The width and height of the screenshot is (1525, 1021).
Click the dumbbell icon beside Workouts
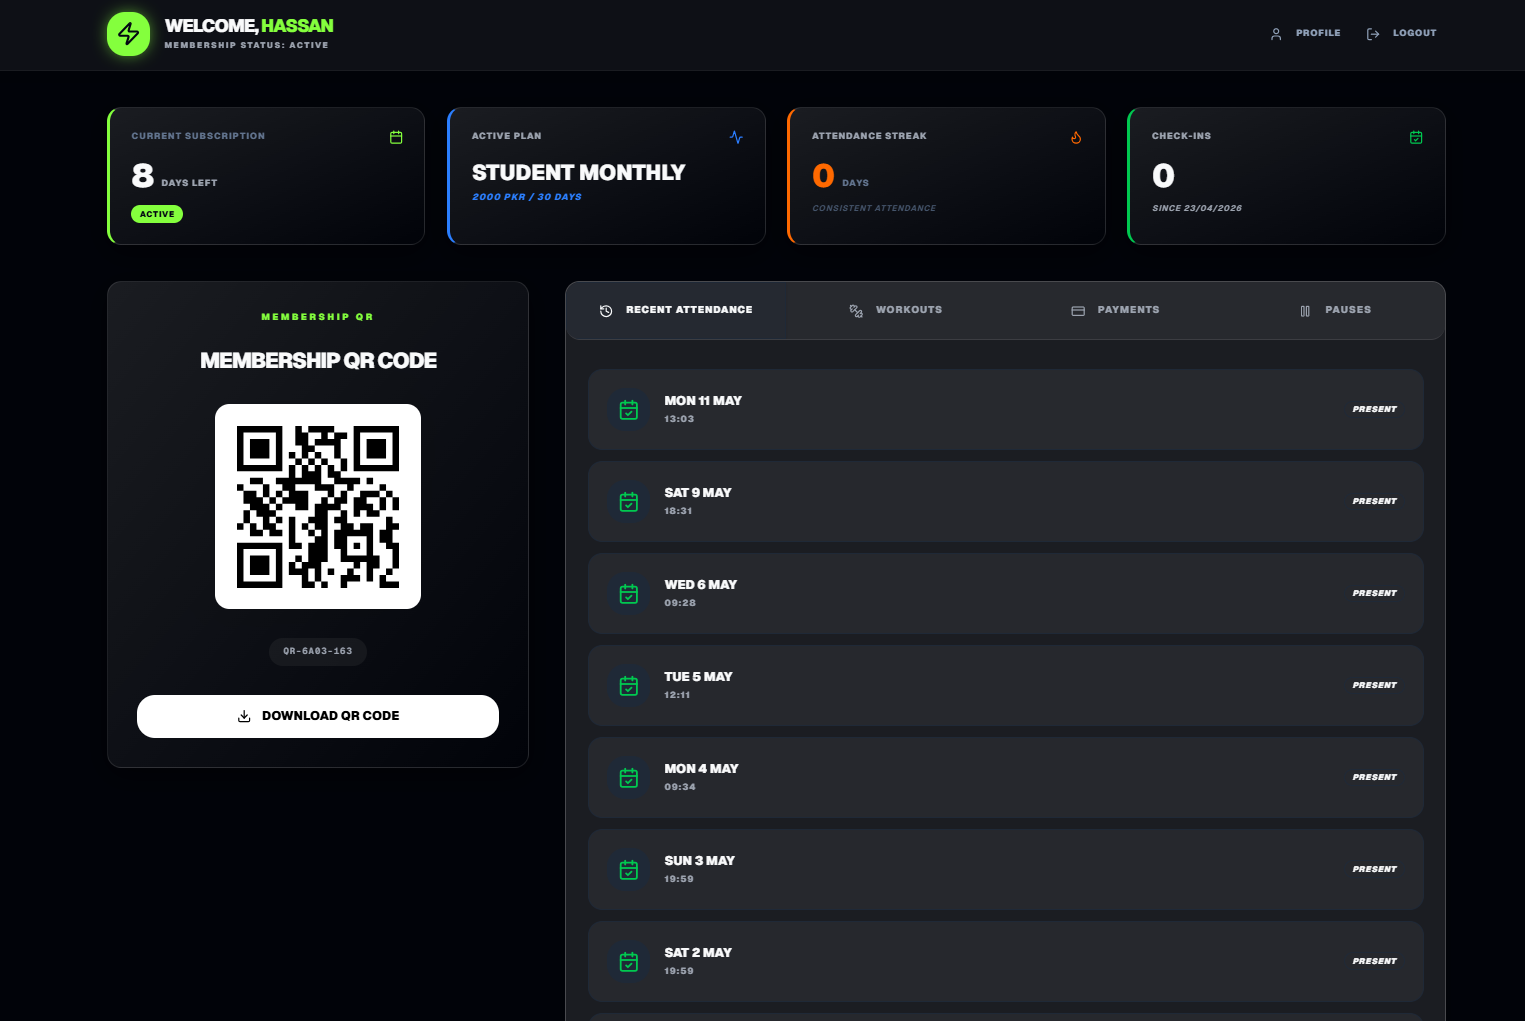point(856,311)
